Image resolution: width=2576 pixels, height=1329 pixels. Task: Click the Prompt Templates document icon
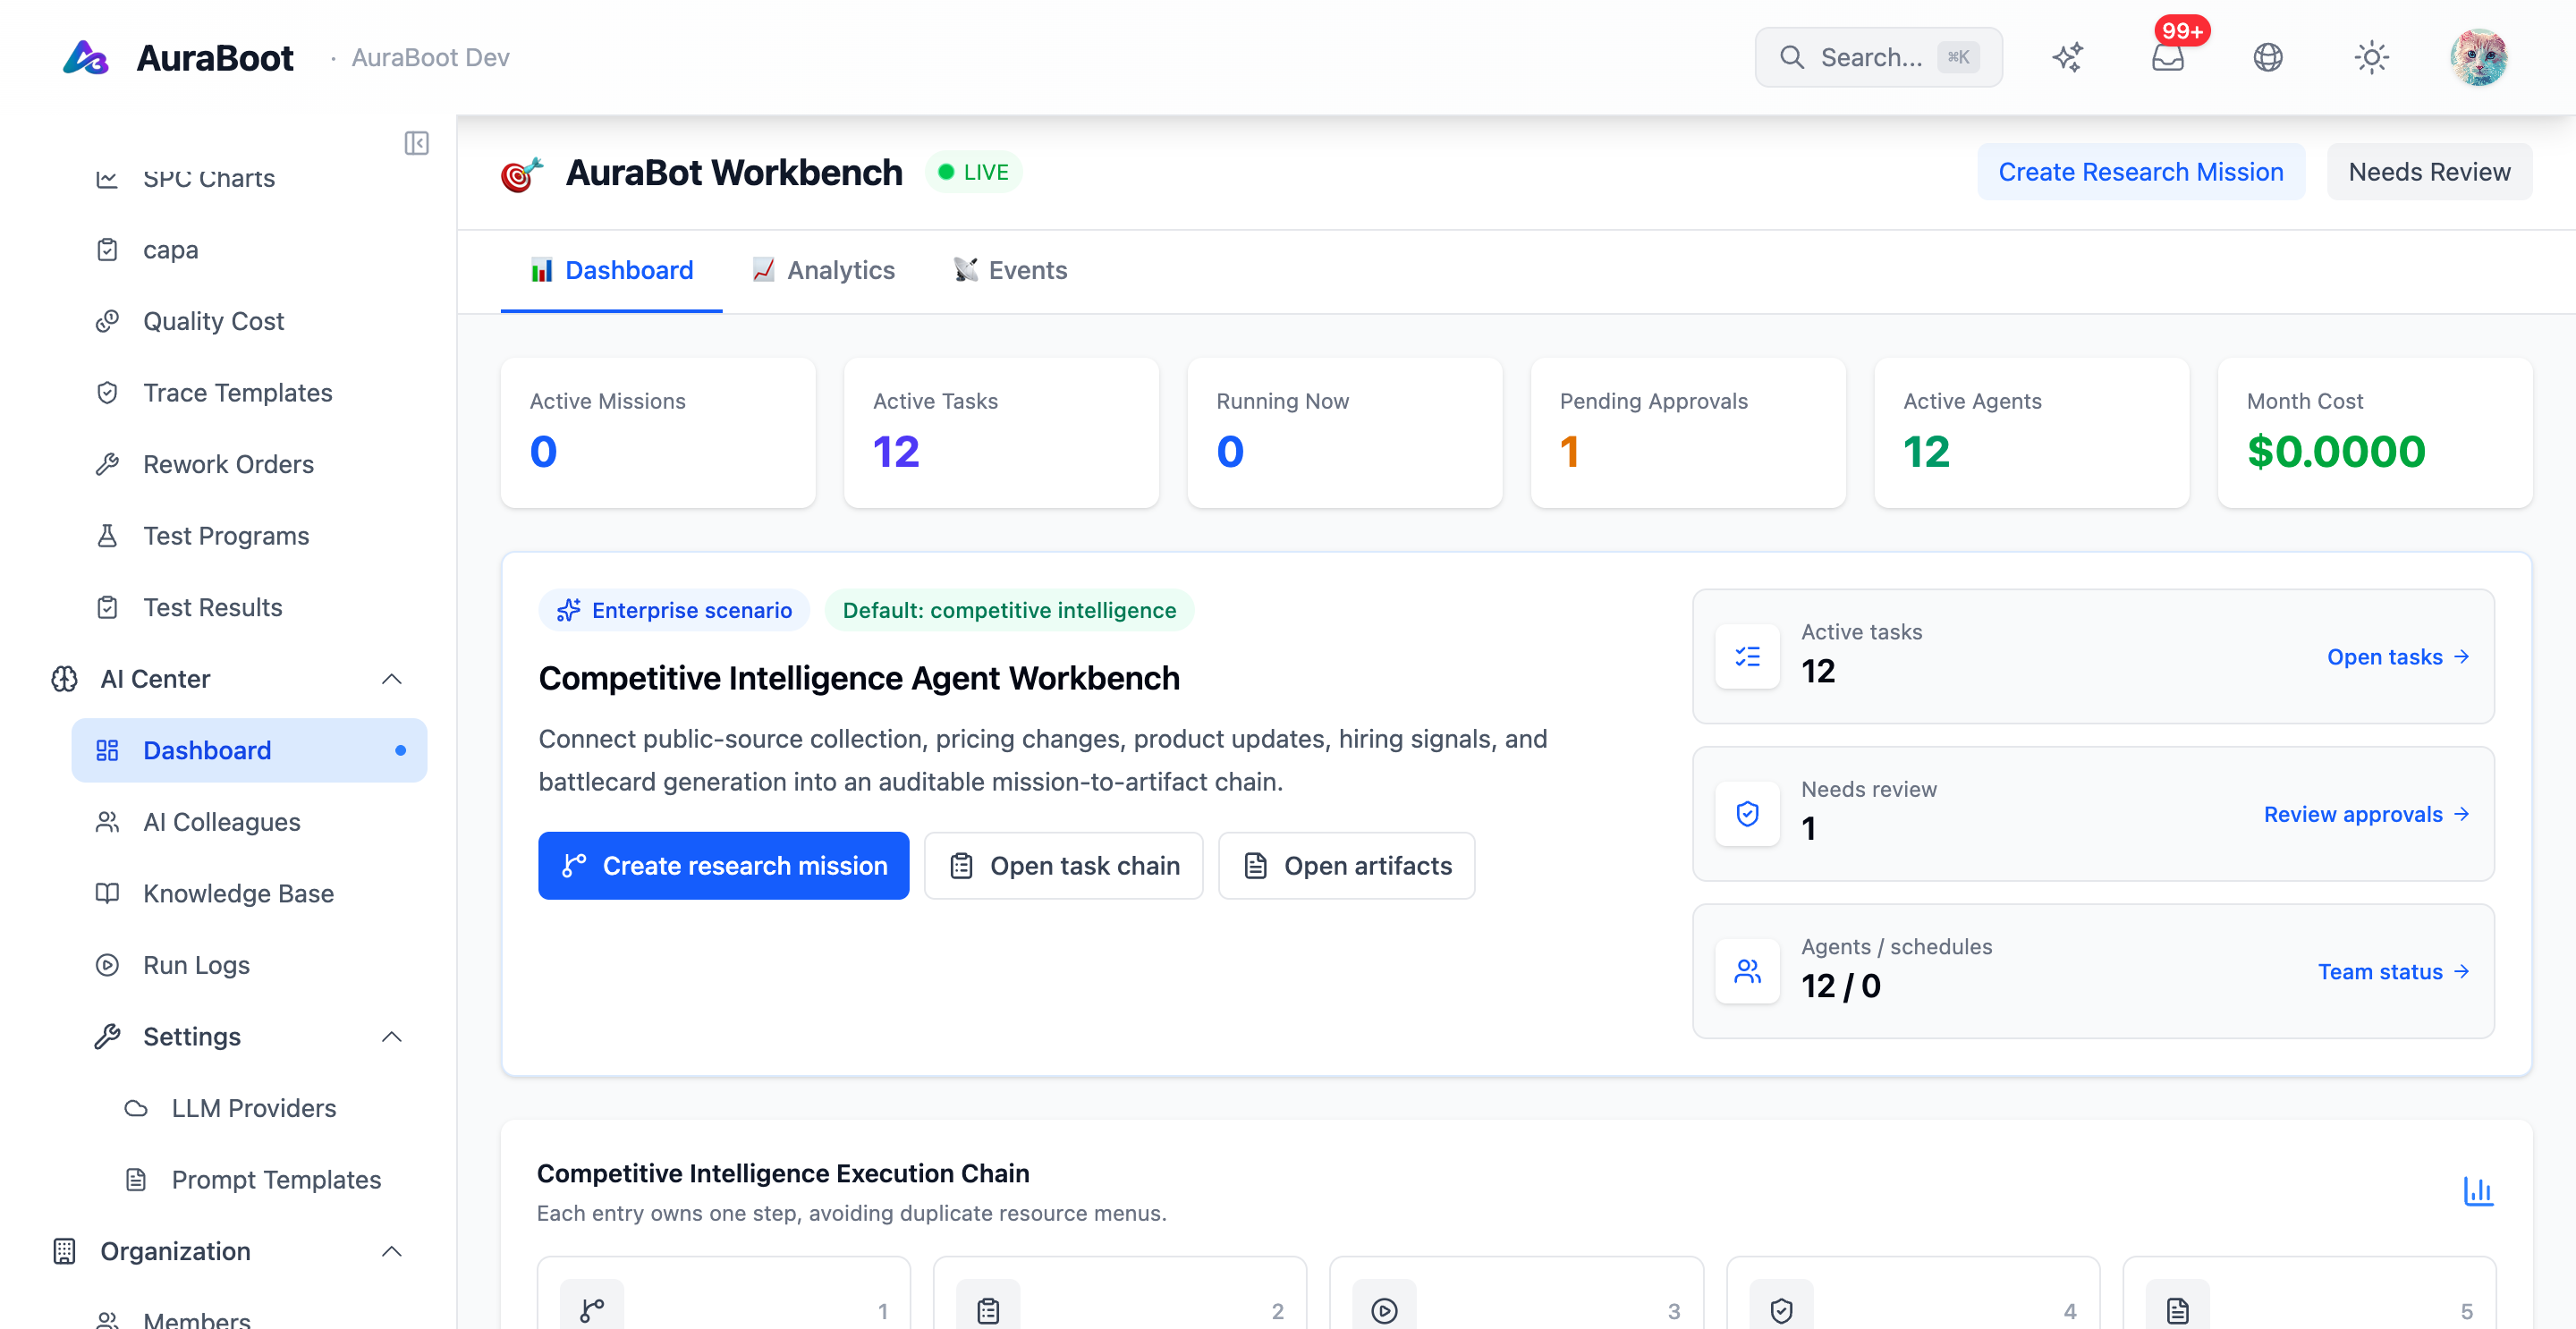pyautogui.click(x=136, y=1180)
